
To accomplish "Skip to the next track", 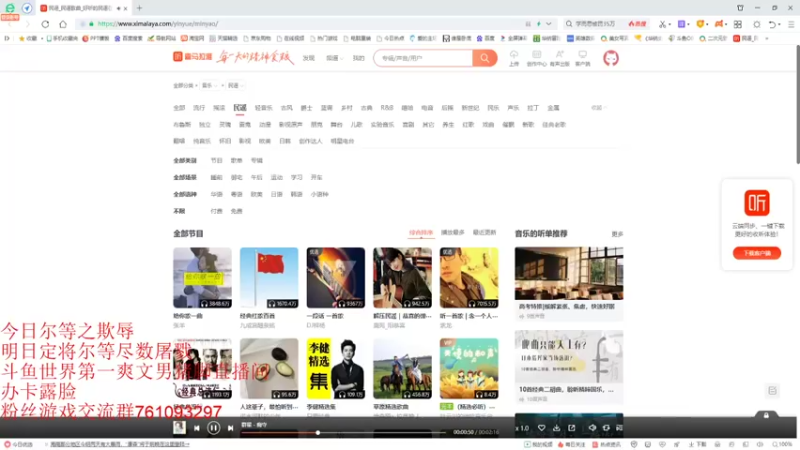I will coord(231,428).
